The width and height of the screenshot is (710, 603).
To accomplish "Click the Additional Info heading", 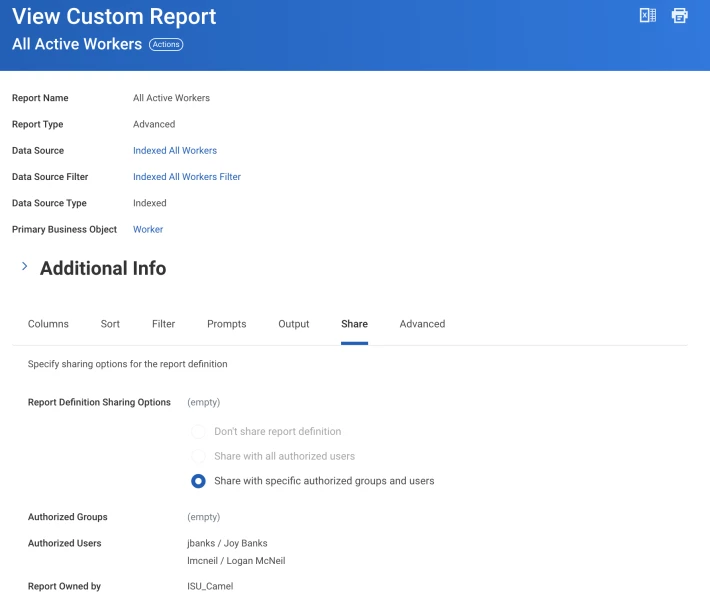I will pyautogui.click(x=103, y=268).
